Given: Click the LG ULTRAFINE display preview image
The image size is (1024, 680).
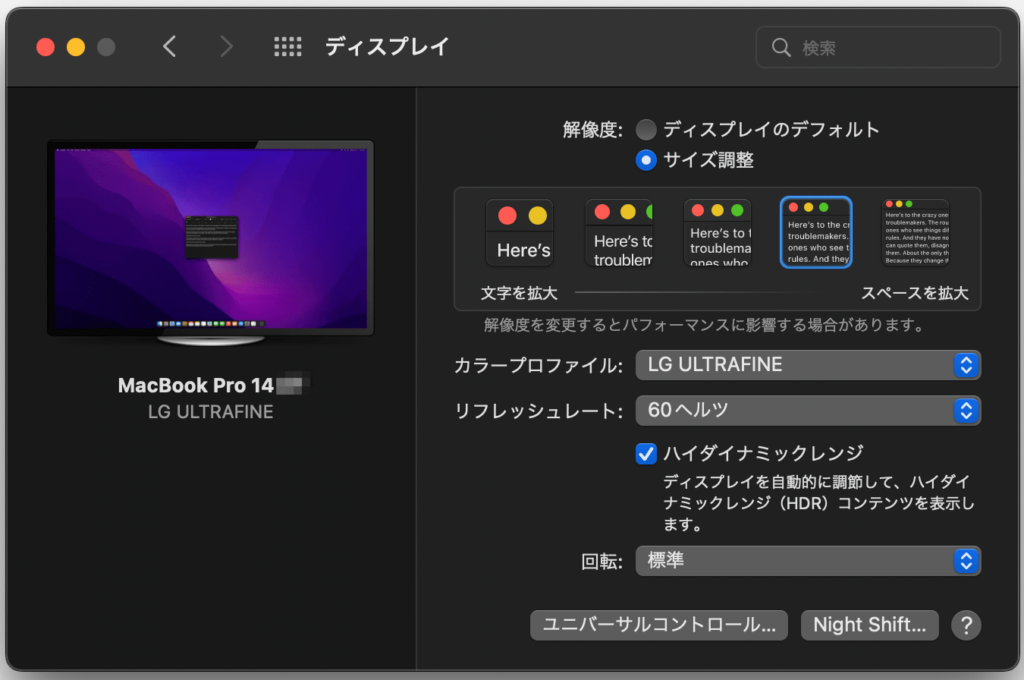Looking at the screenshot, I should click(211, 242).
